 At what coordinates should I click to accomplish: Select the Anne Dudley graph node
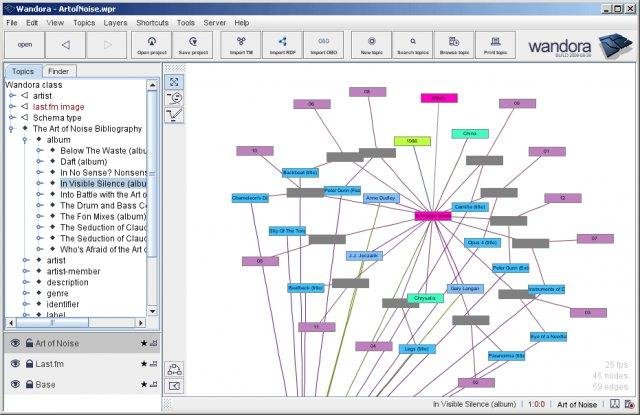click(x=381, y=198)
